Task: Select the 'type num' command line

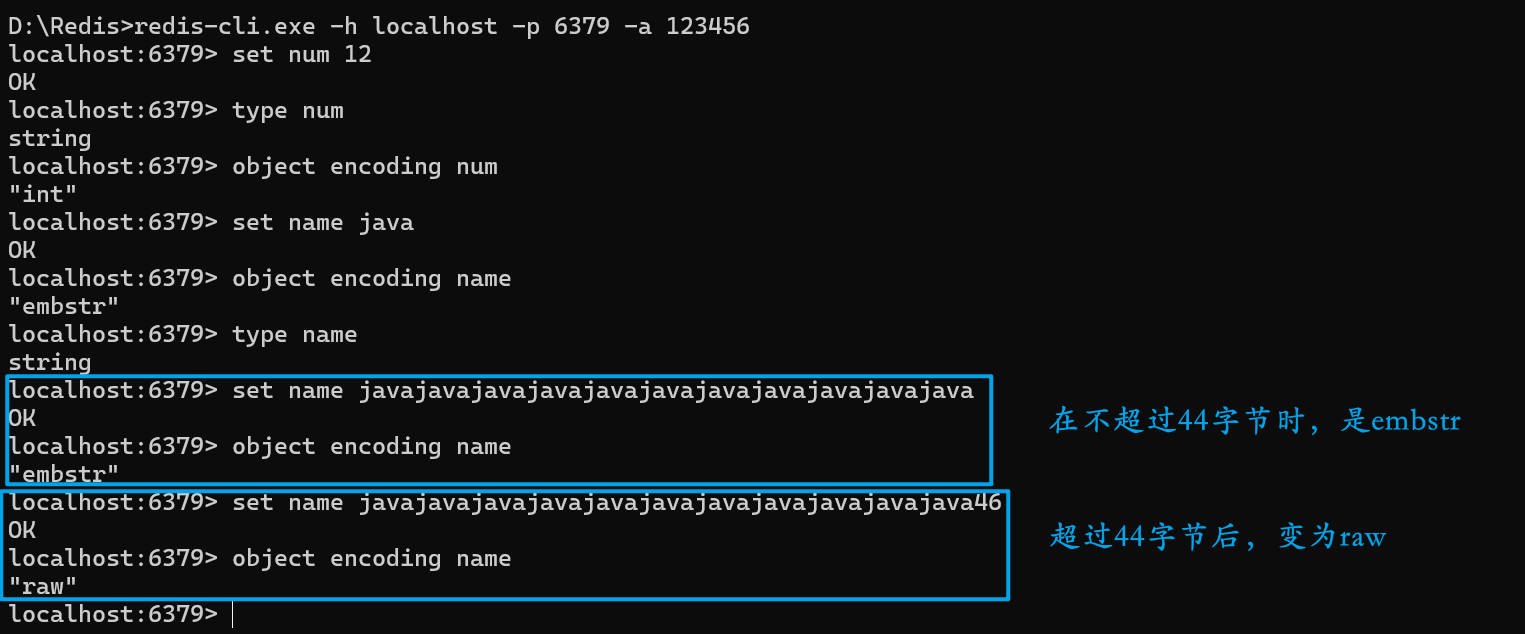Action: 176,111
